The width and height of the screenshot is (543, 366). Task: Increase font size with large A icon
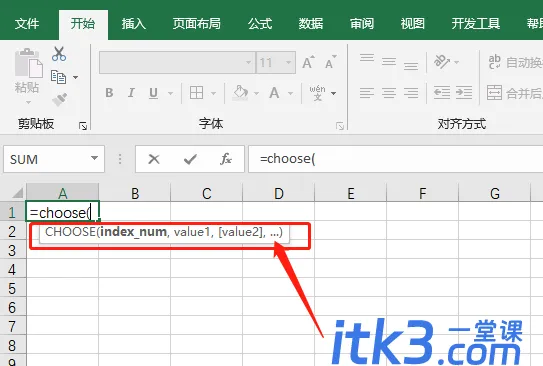click(x=308, y=62)
